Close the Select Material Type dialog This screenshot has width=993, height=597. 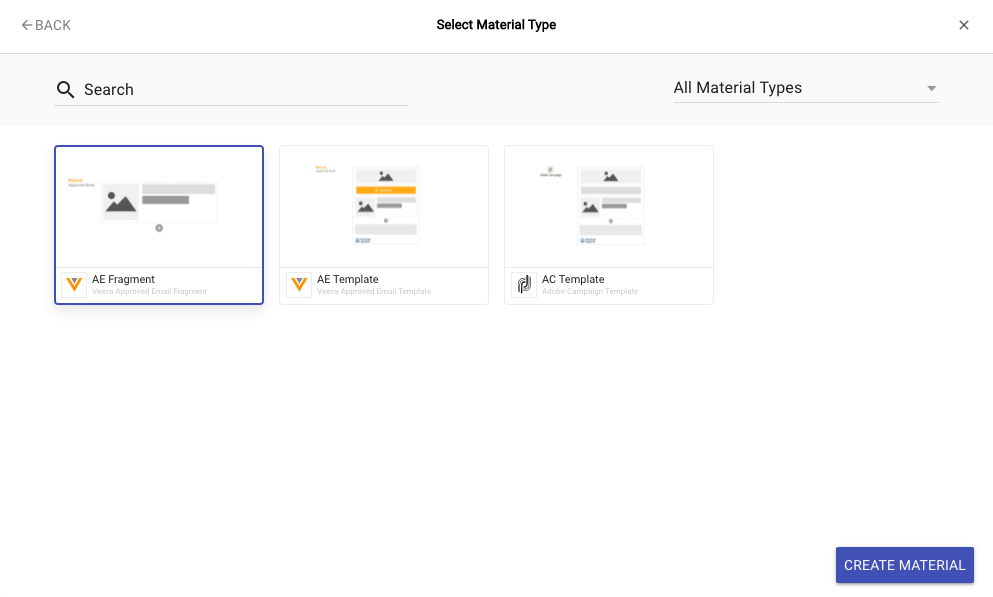coord(964,25)
